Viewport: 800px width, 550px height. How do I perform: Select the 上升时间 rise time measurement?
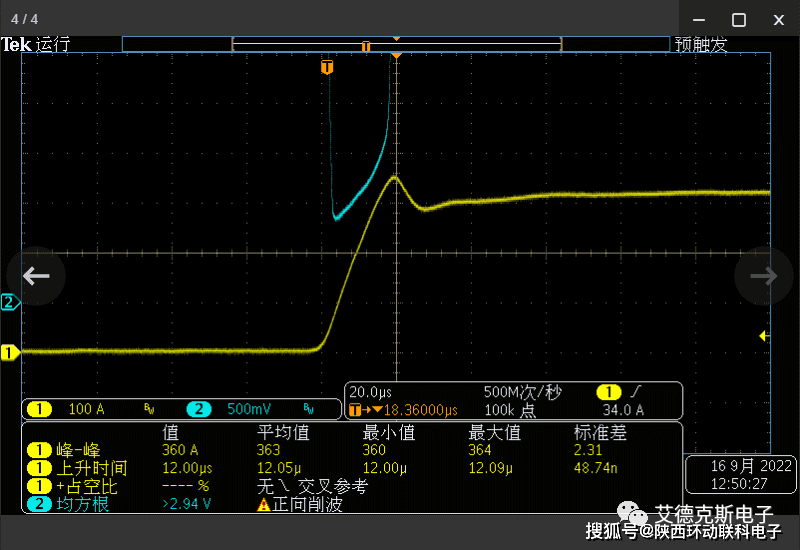pyautogui.click(x=90, y=467)
